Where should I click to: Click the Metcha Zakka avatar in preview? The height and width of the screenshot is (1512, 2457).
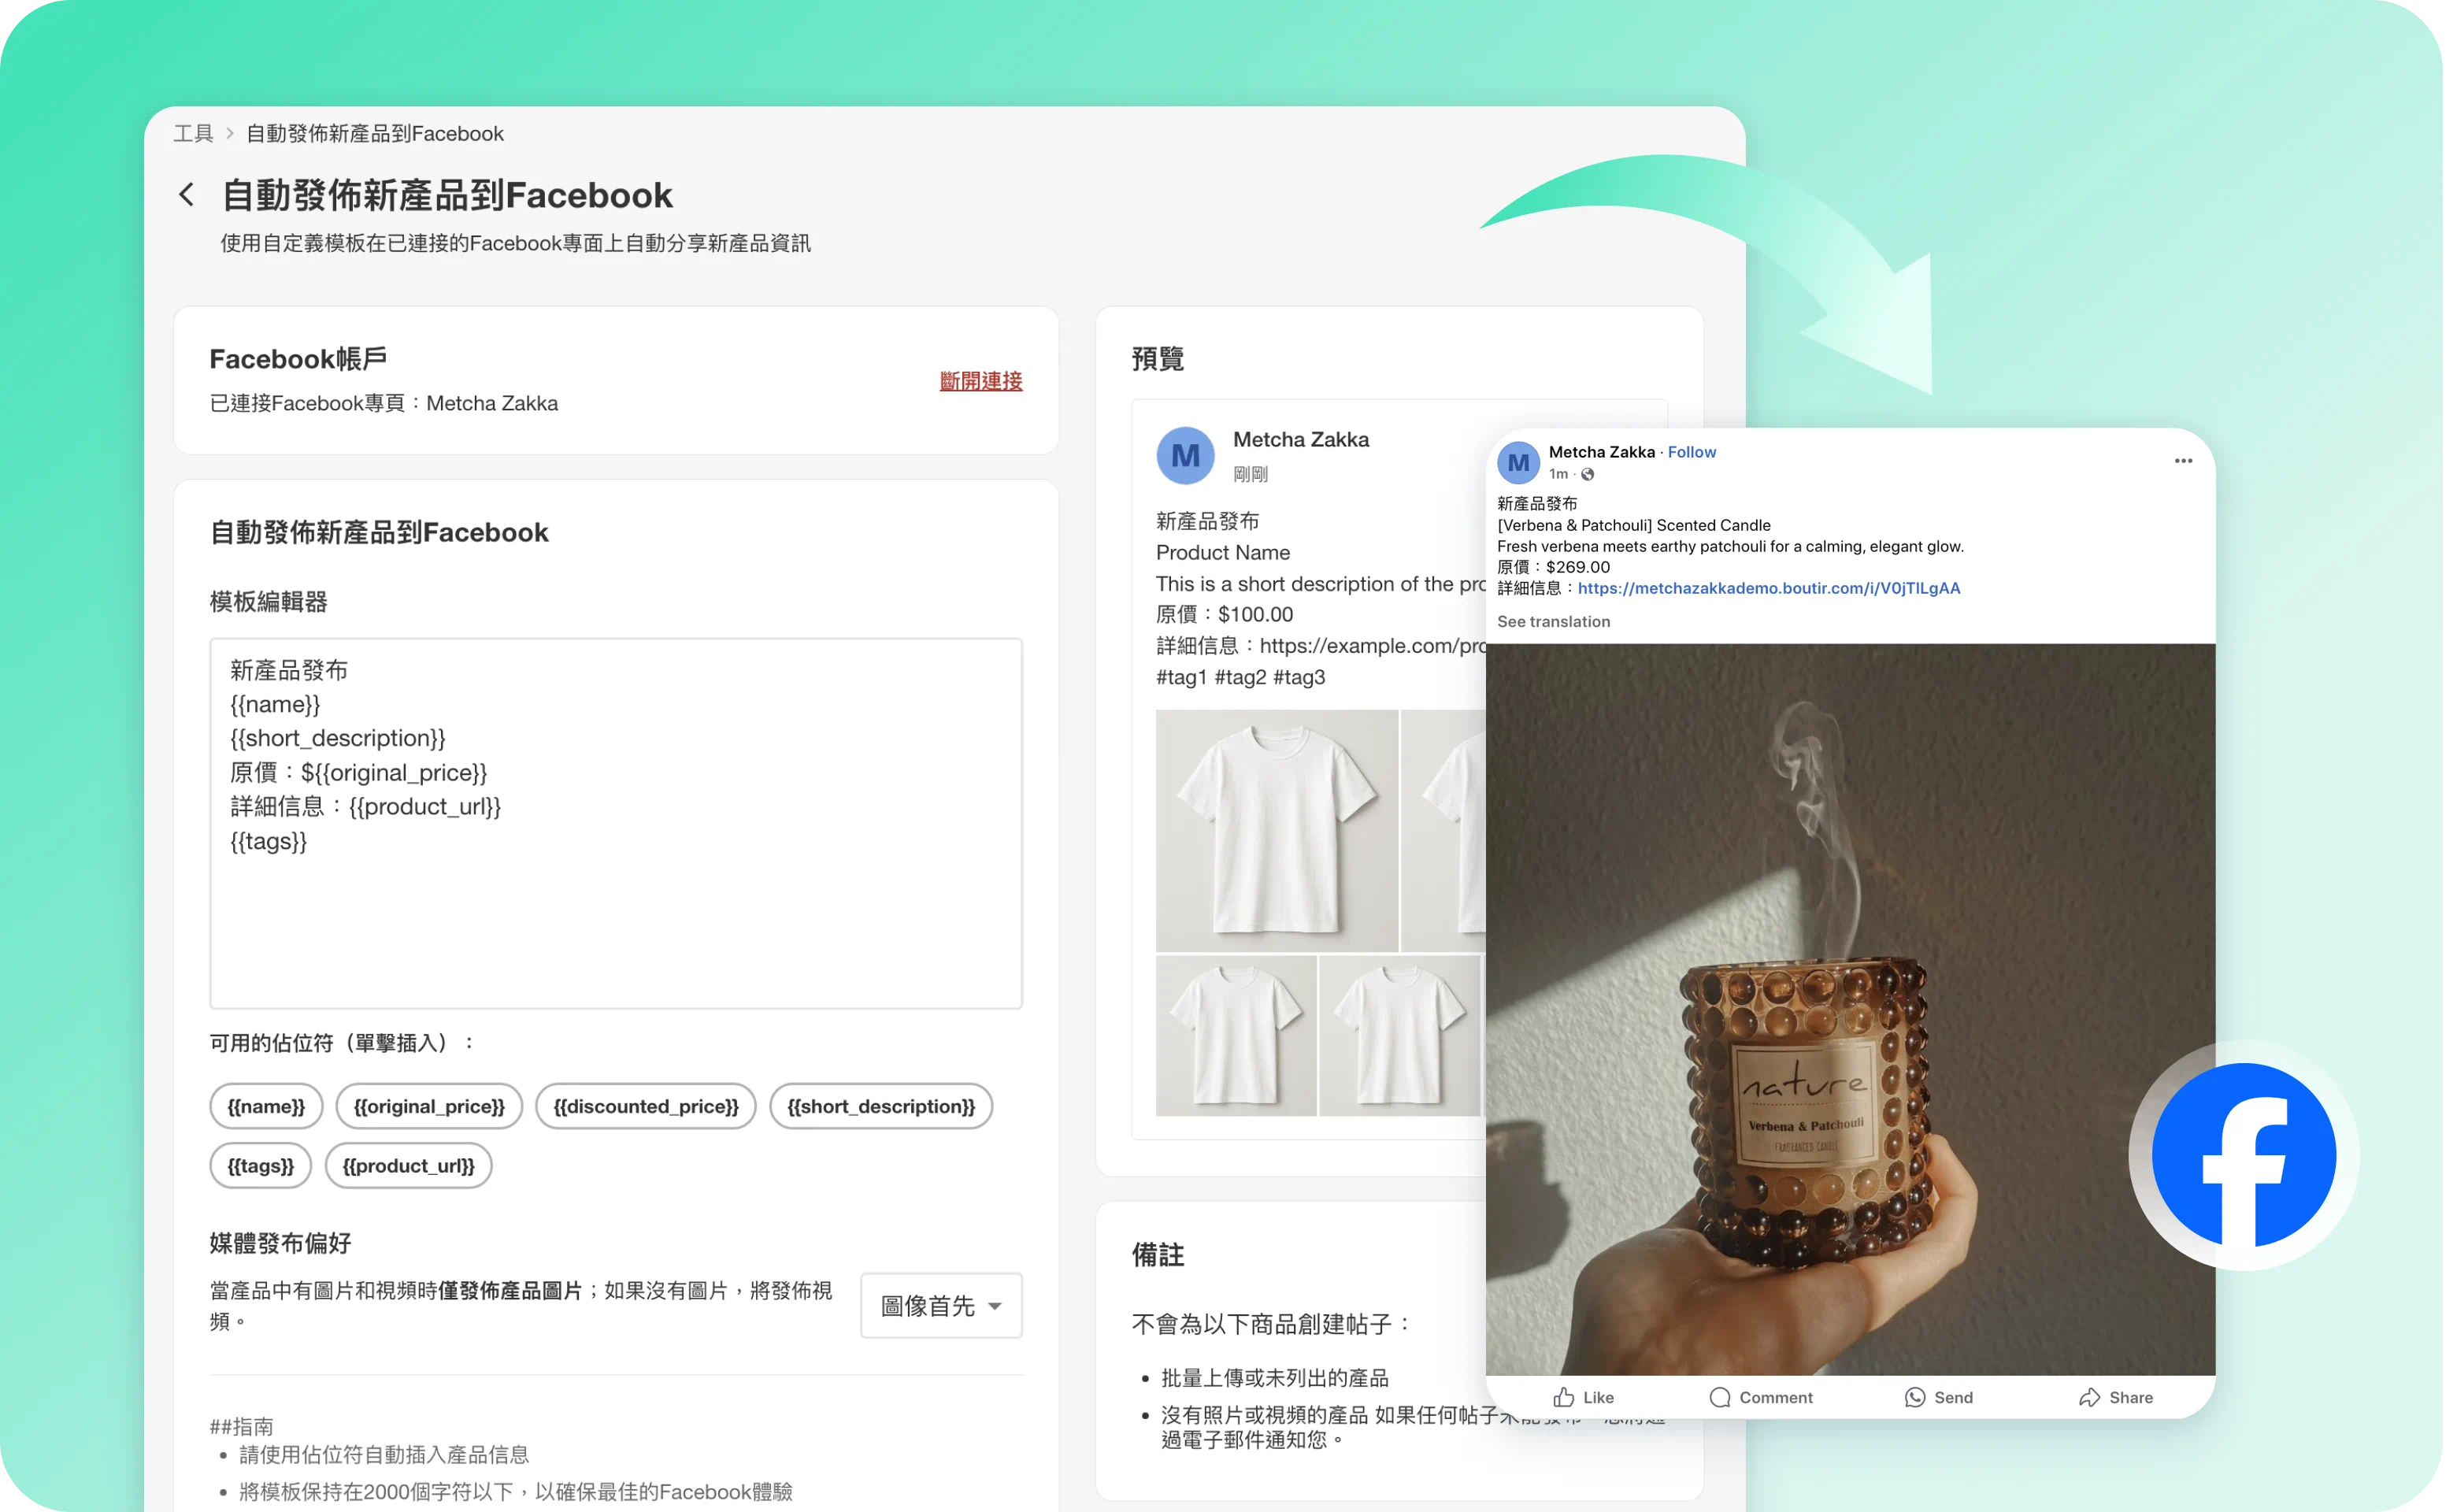1185,456
